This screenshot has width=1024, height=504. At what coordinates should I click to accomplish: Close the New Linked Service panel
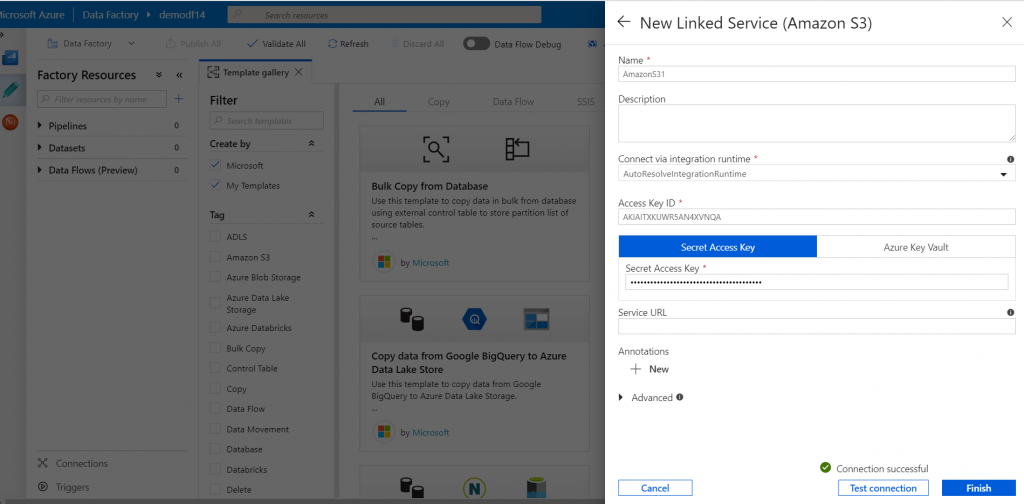point(1006,22)
